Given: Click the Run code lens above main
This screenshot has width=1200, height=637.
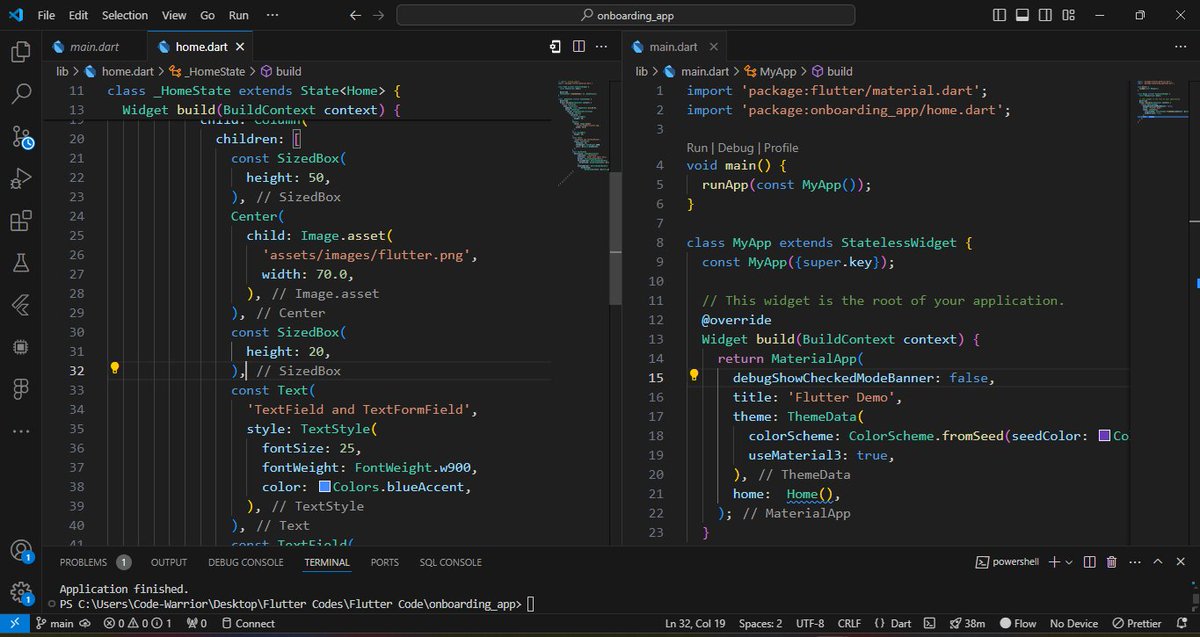Looking at the screenshot, I should click(698, 147).
